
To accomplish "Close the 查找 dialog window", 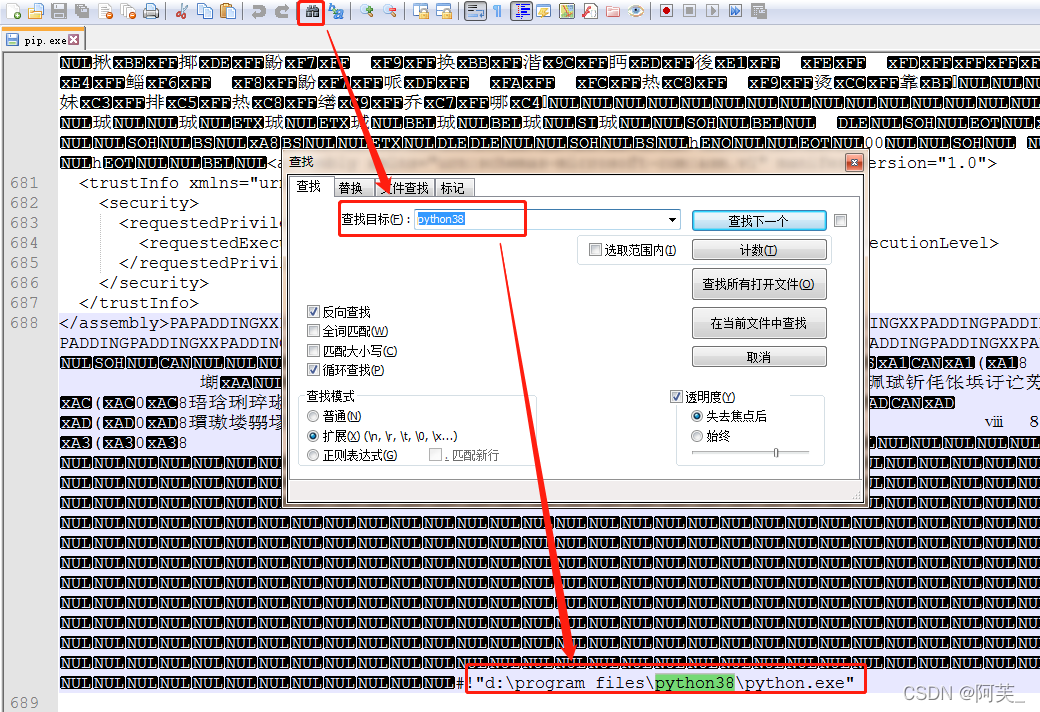I will pyautogui.click(x=854, y=162).
